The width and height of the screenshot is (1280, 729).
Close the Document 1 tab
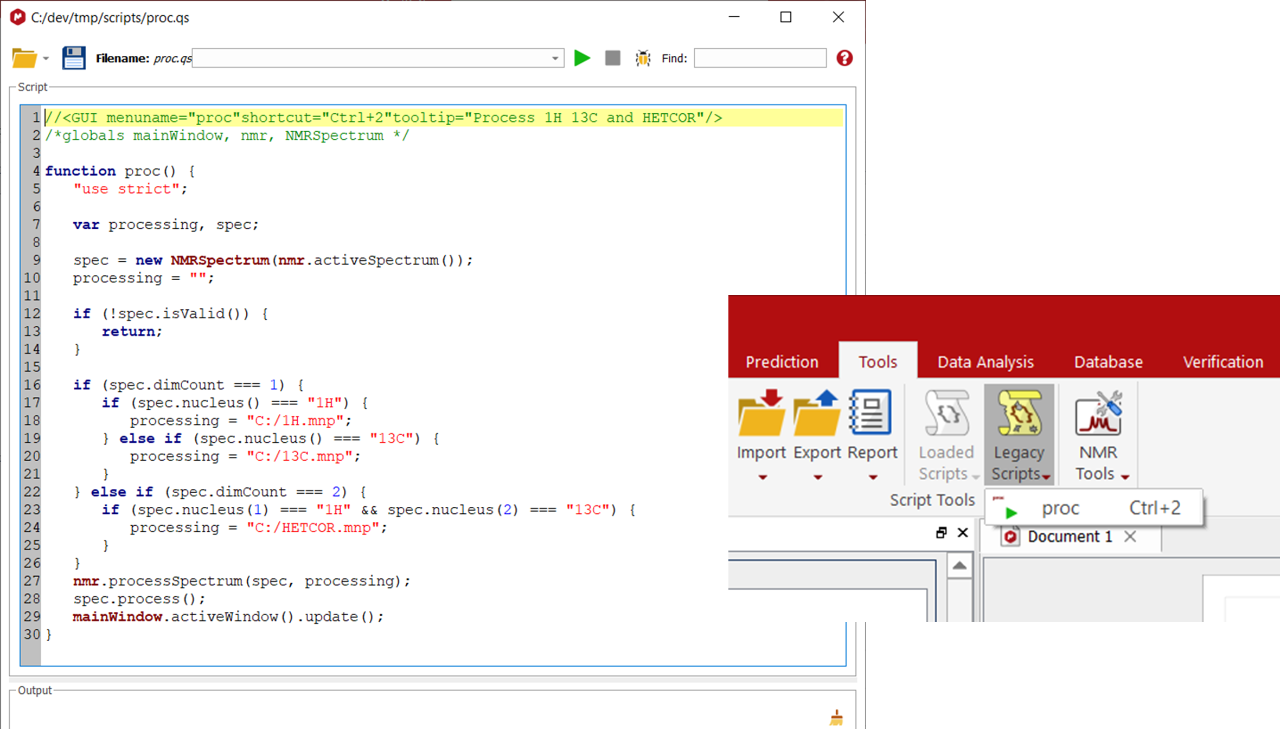[1130, 537]
